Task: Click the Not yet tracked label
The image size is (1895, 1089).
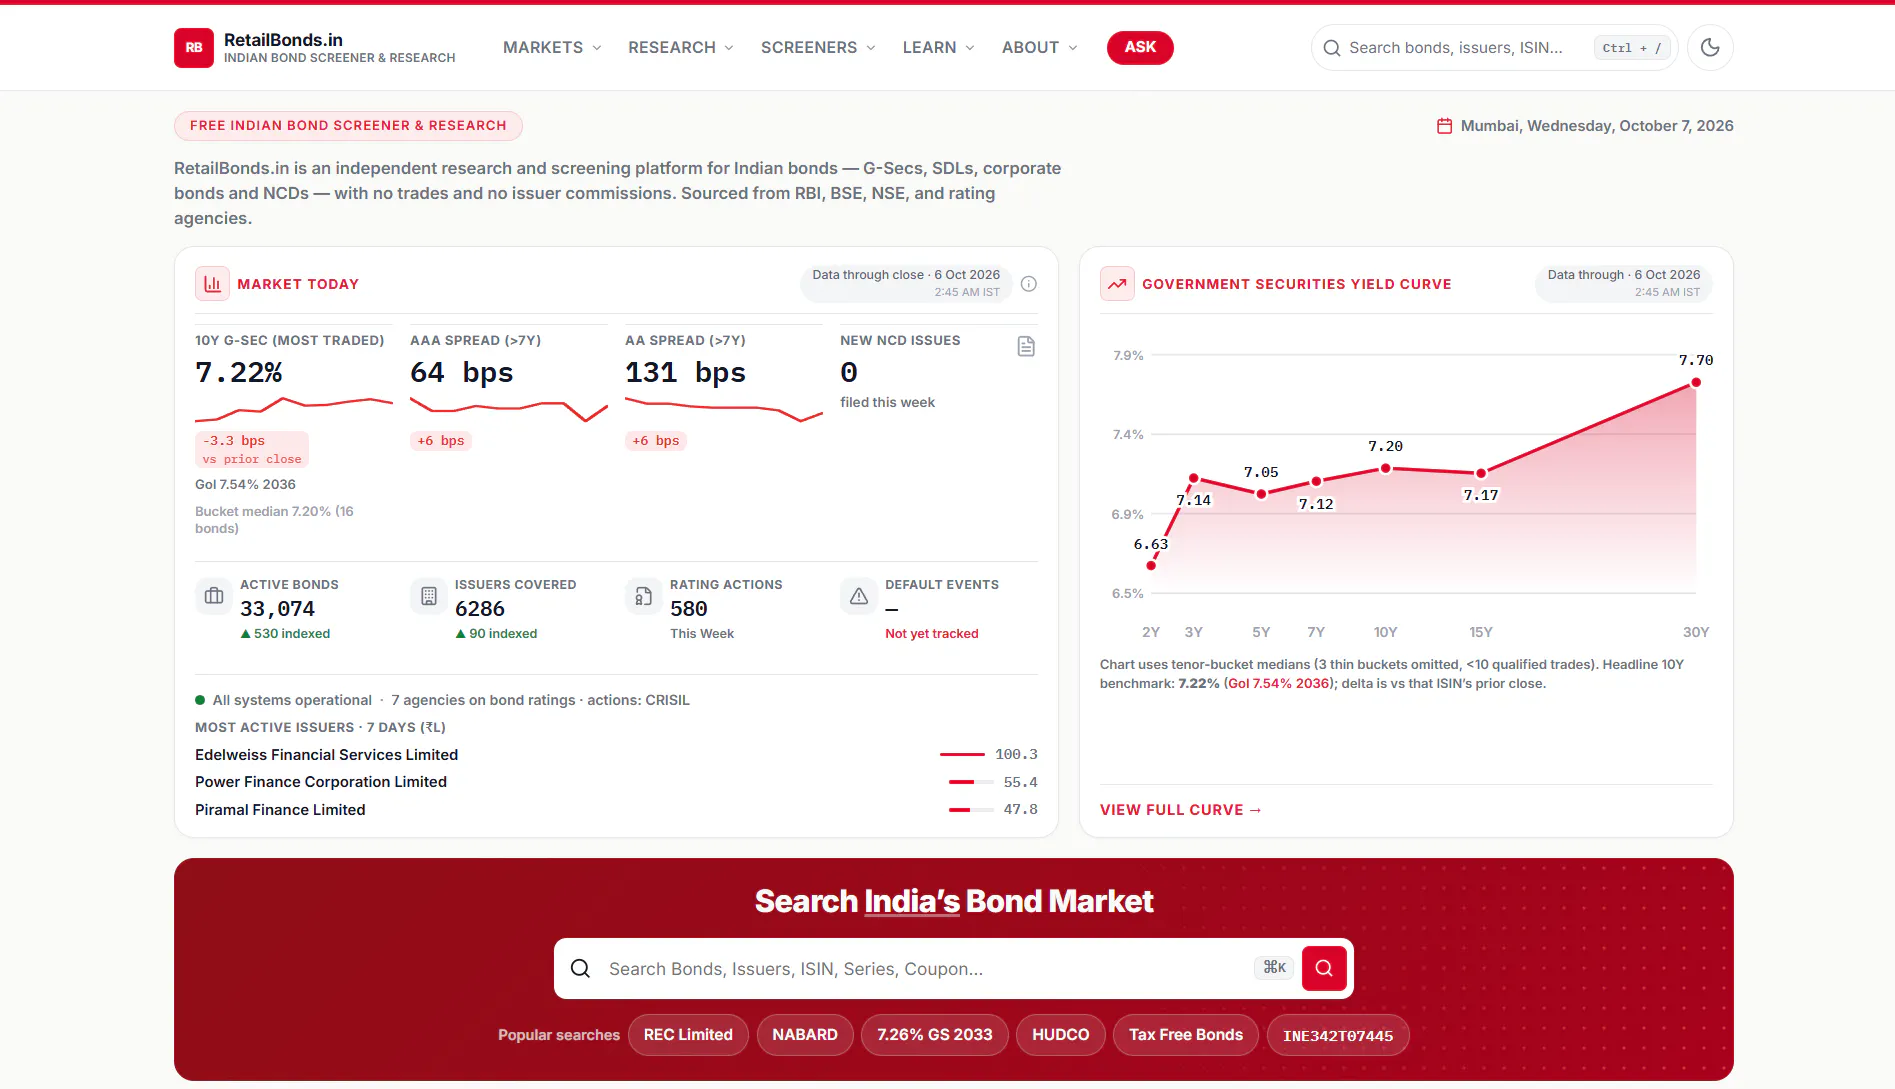Action: [932, 634]
